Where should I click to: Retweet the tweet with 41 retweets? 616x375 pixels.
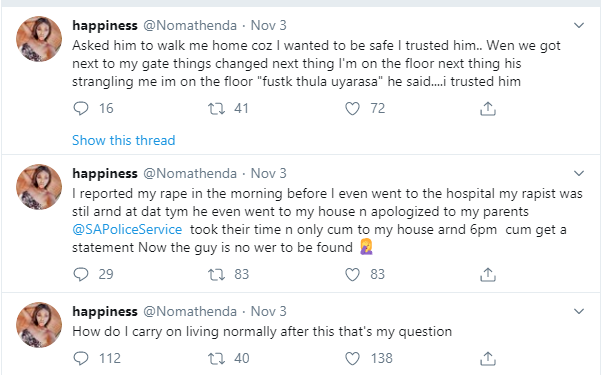216,108
